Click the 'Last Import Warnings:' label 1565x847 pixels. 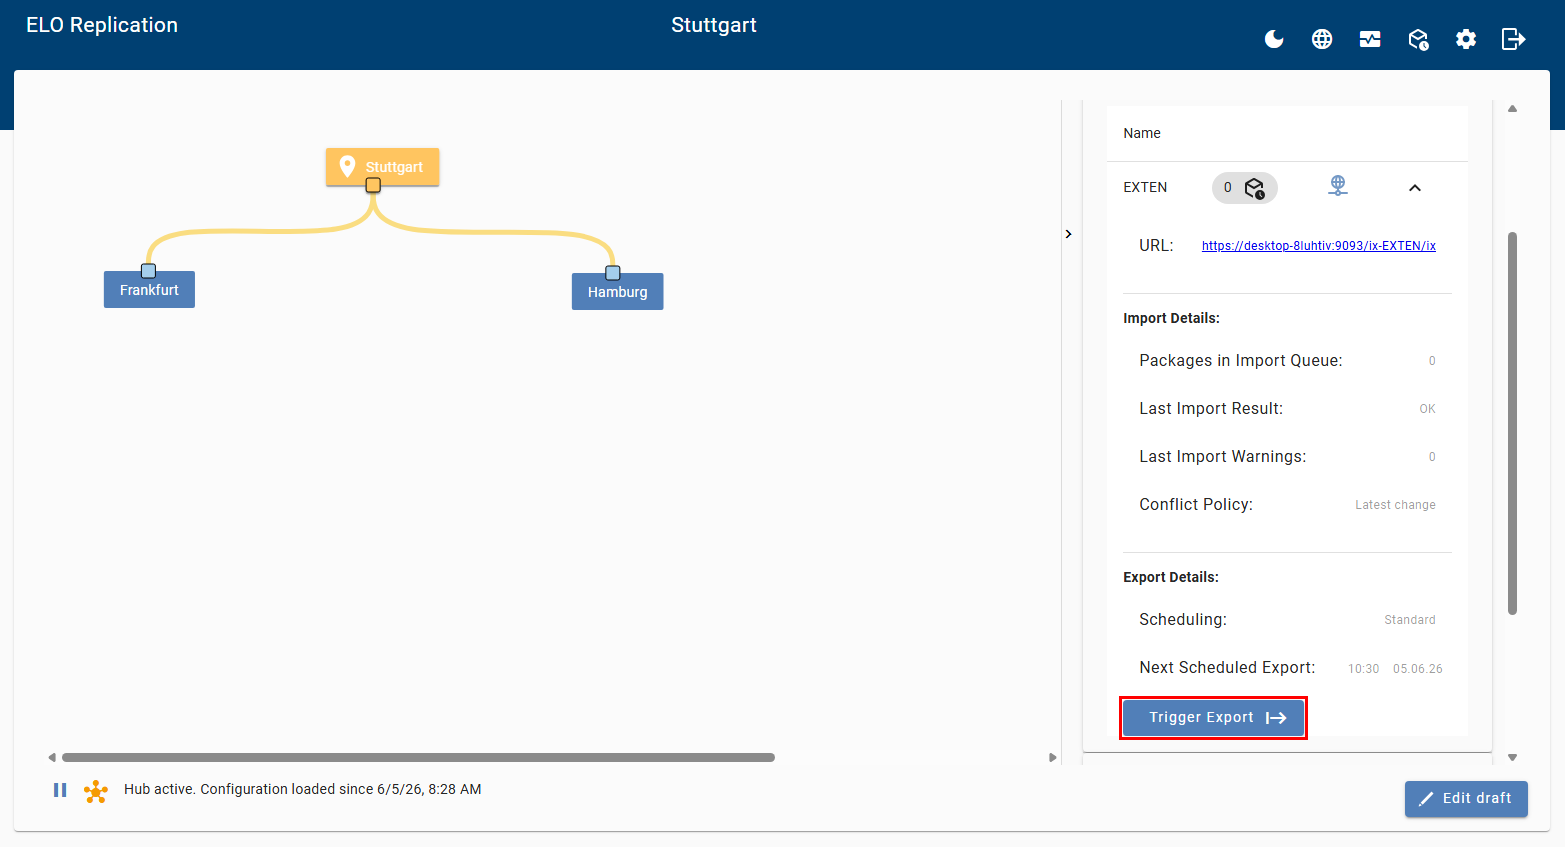[x=1223, y=457]
